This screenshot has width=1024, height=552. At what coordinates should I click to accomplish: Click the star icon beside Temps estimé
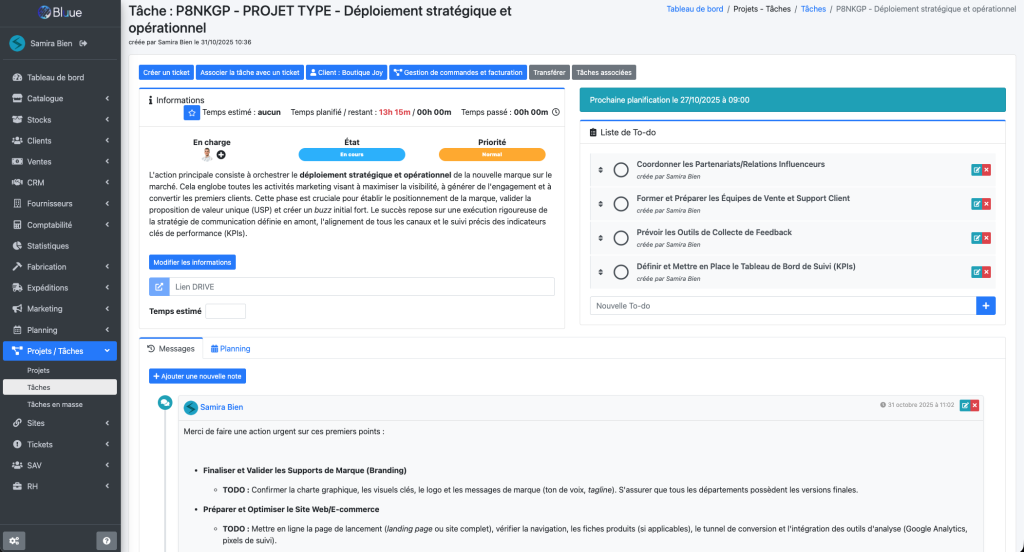click(x=191, y=113)
